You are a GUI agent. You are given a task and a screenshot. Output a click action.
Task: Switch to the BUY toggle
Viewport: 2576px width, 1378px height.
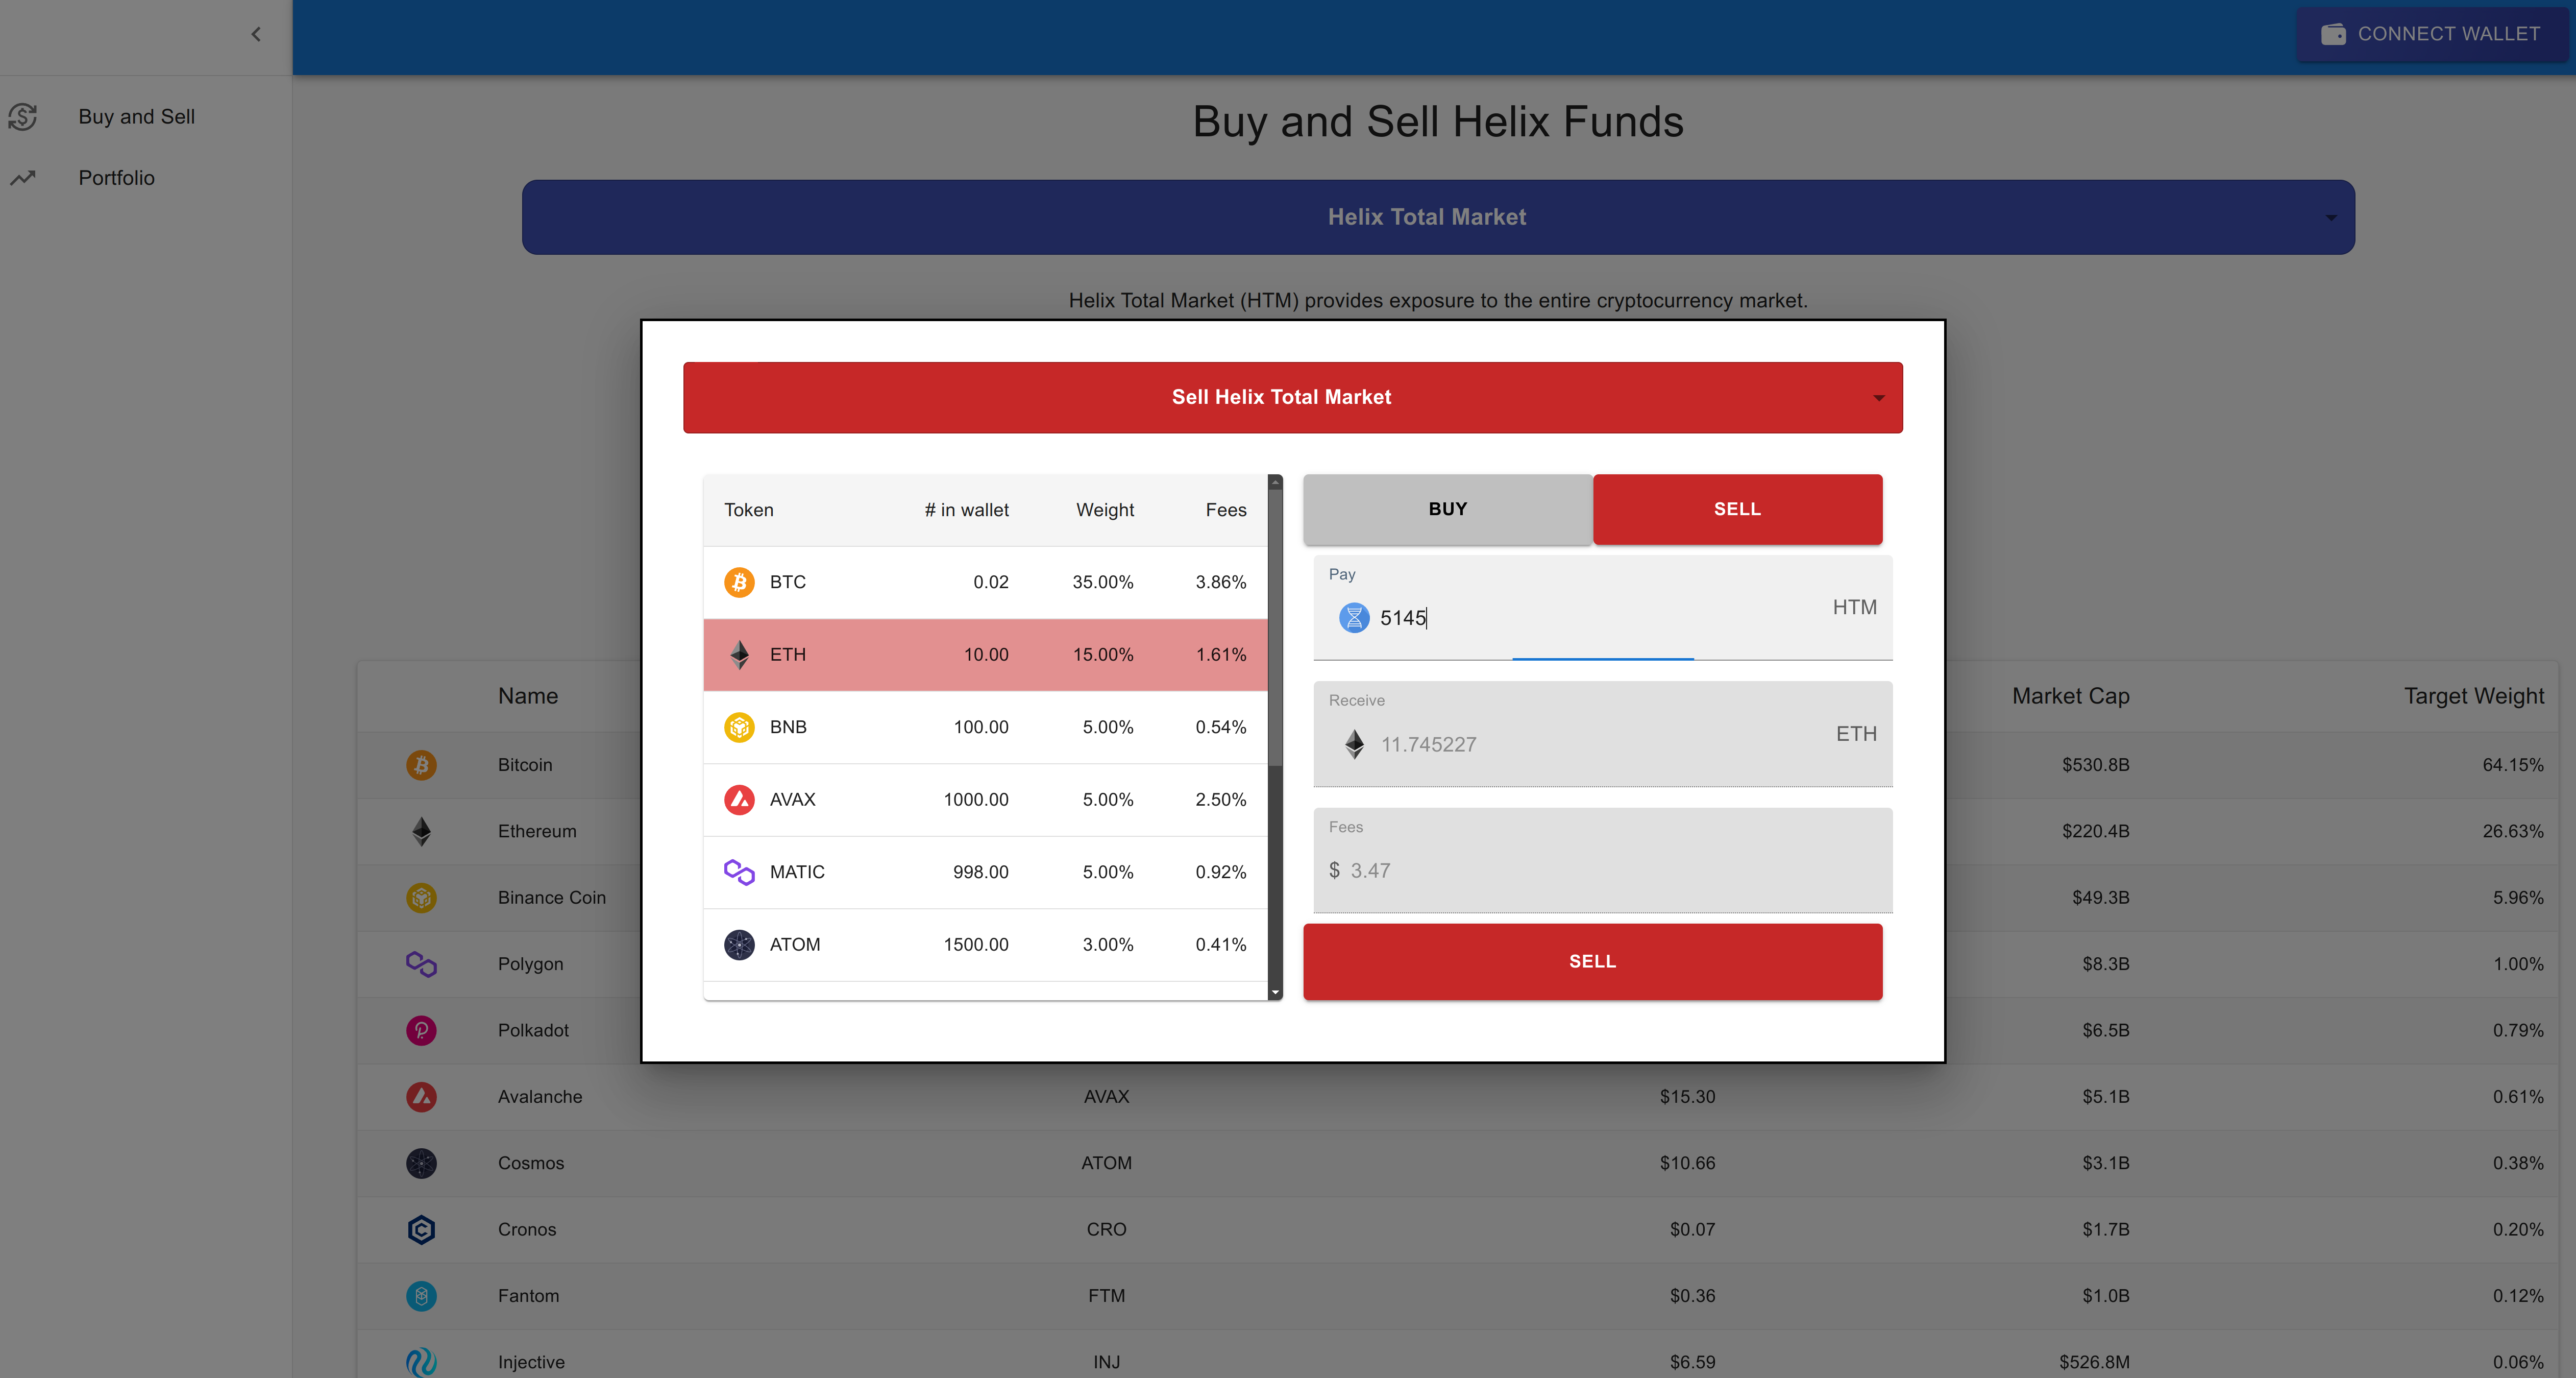[1447, 509]
